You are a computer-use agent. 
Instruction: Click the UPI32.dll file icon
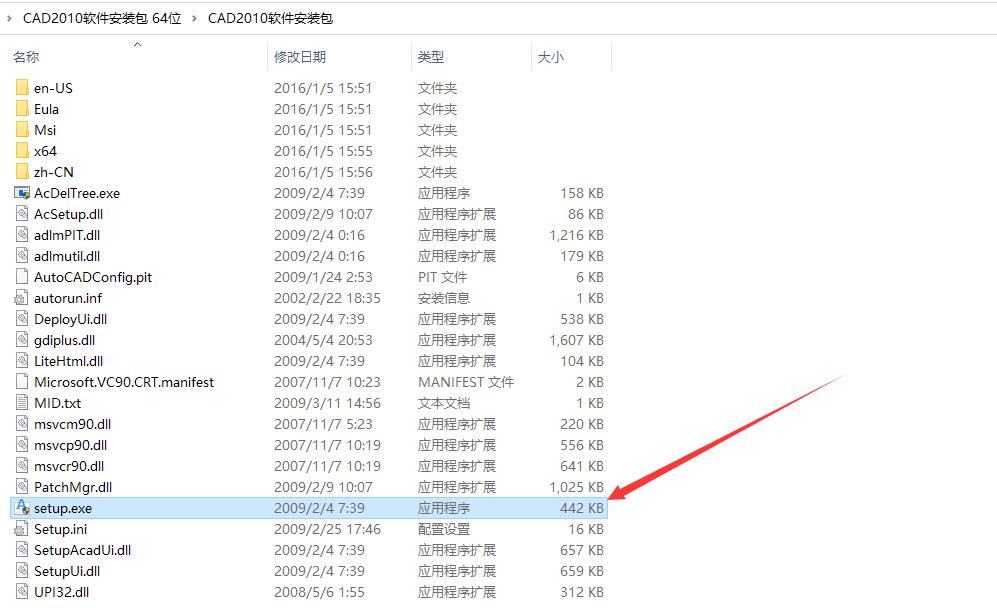point(22,591)
